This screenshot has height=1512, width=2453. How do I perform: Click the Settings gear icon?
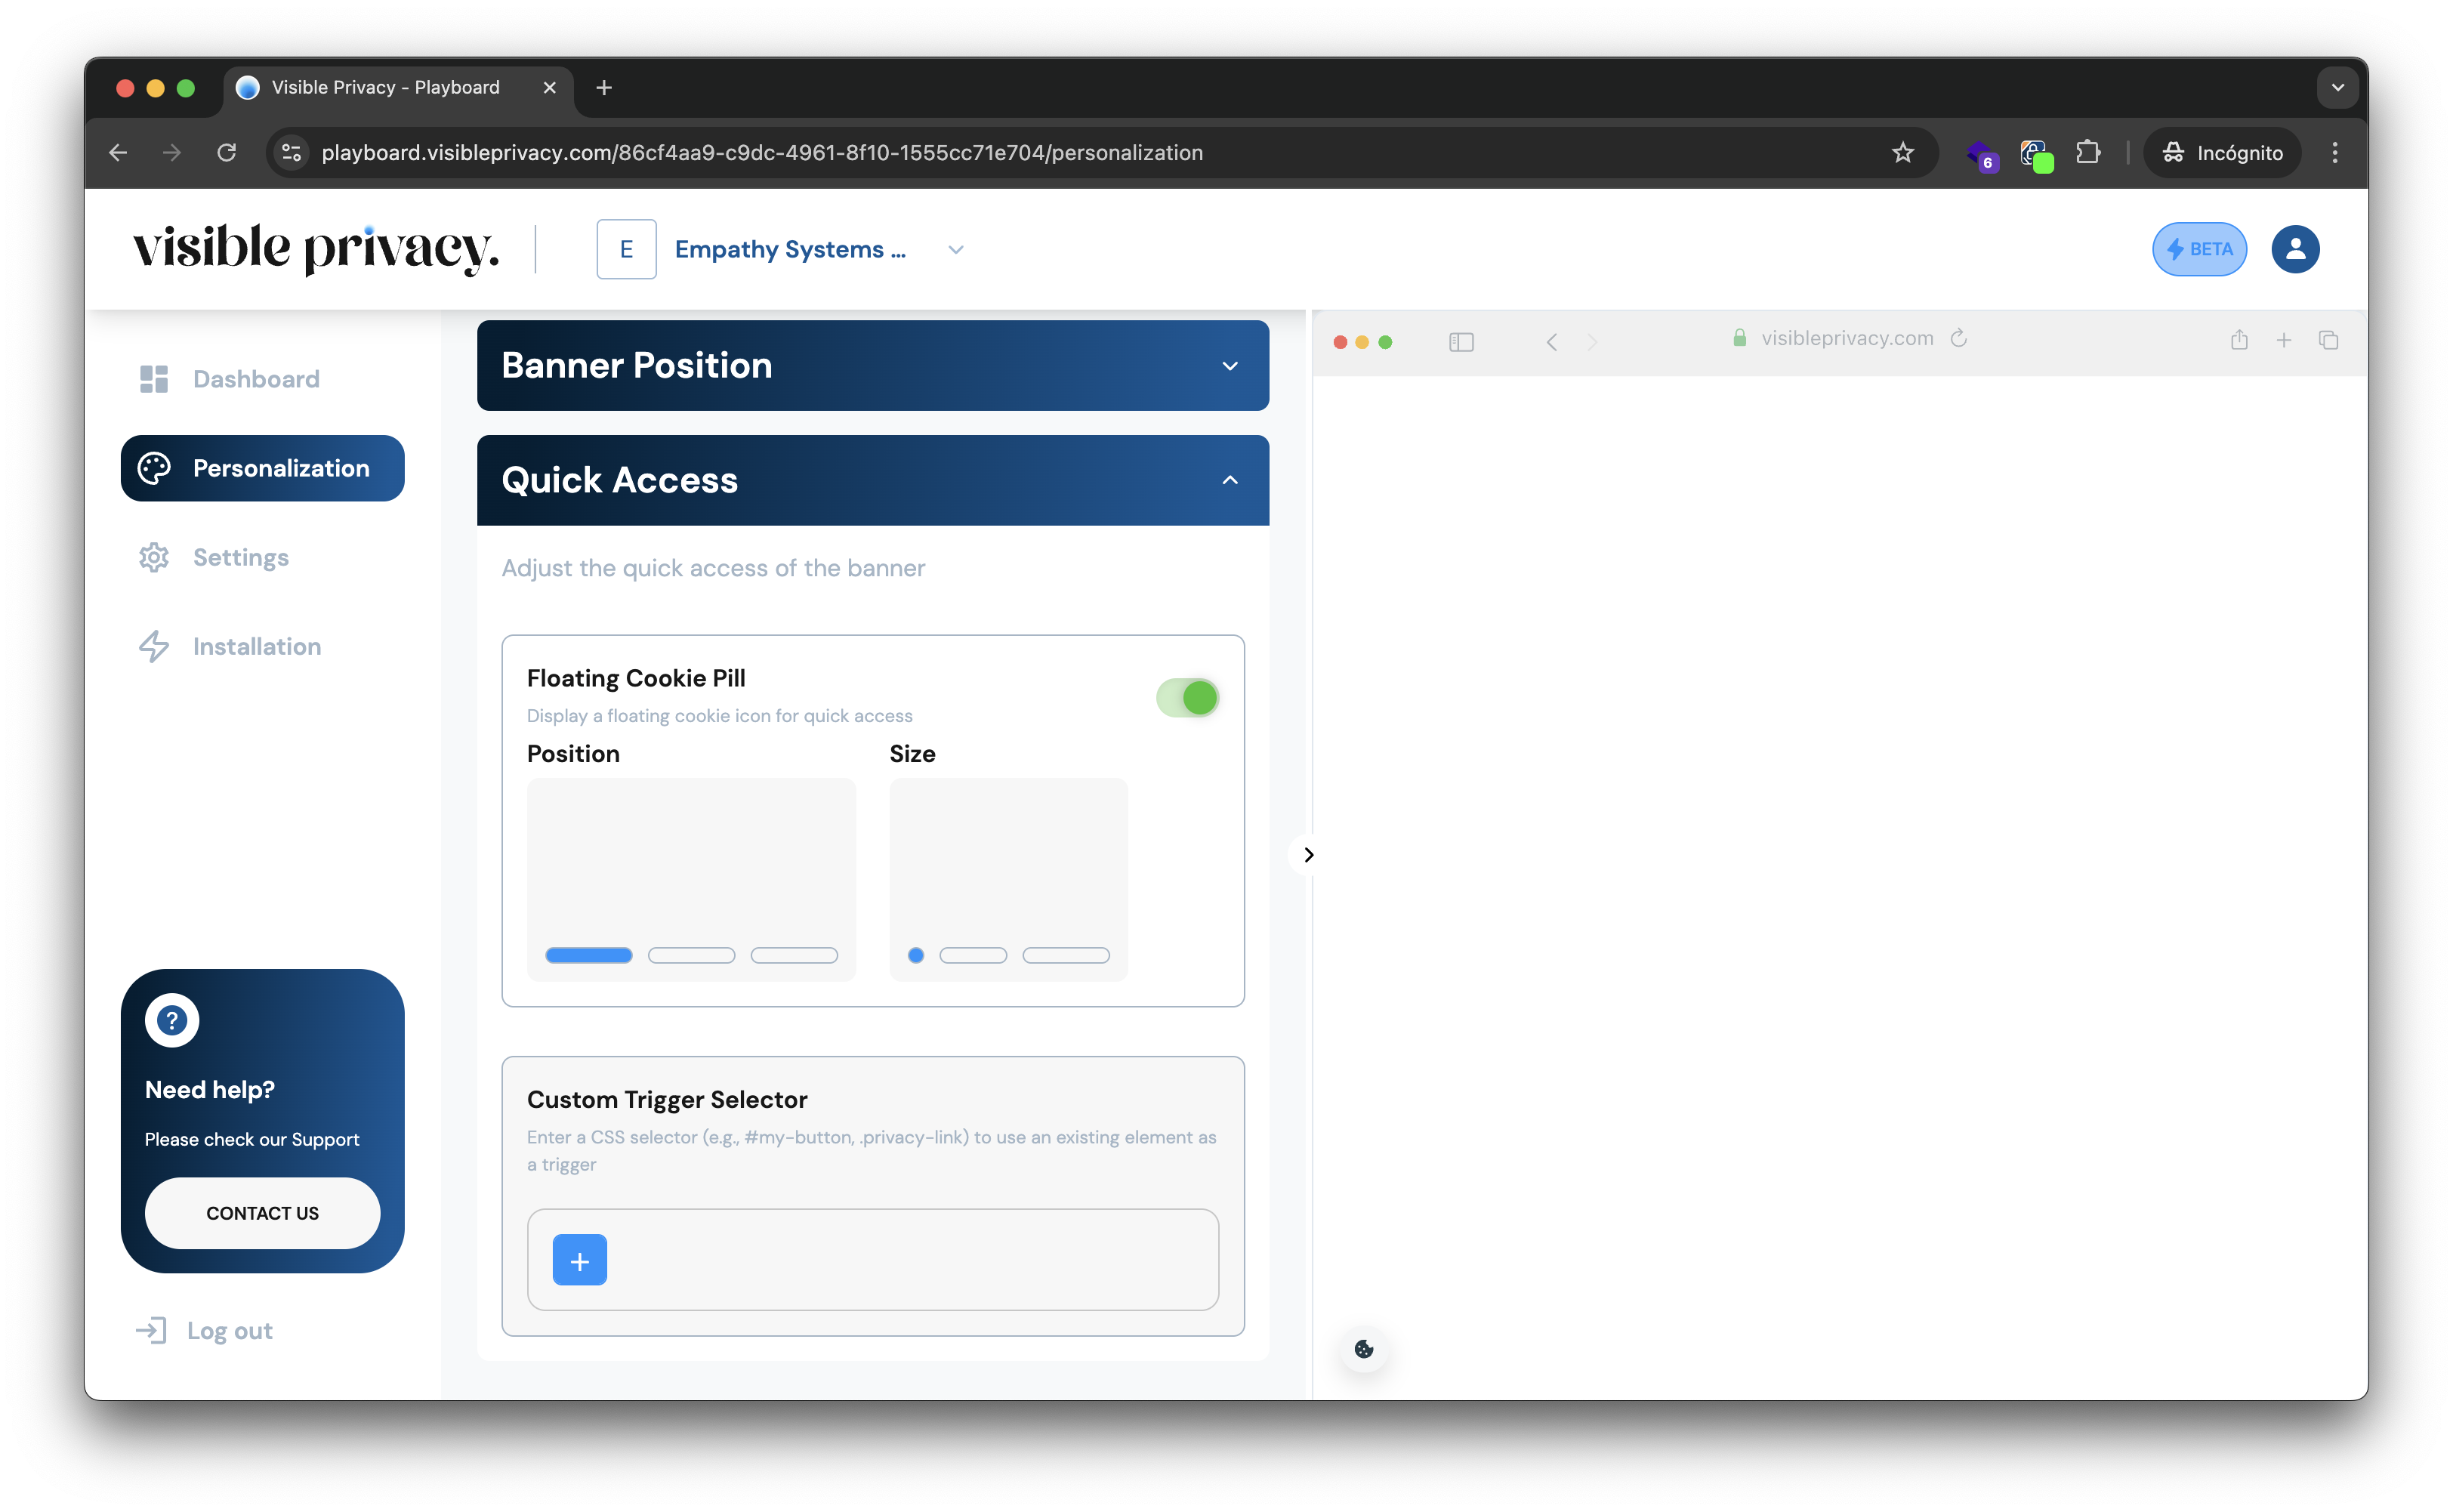[x=155, y=557]
